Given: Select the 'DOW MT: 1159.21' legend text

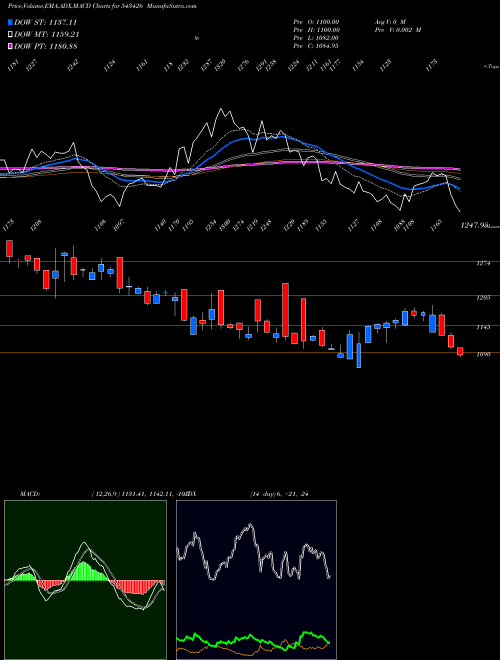Looking at the screenshot, I should (x=47, y=35).
